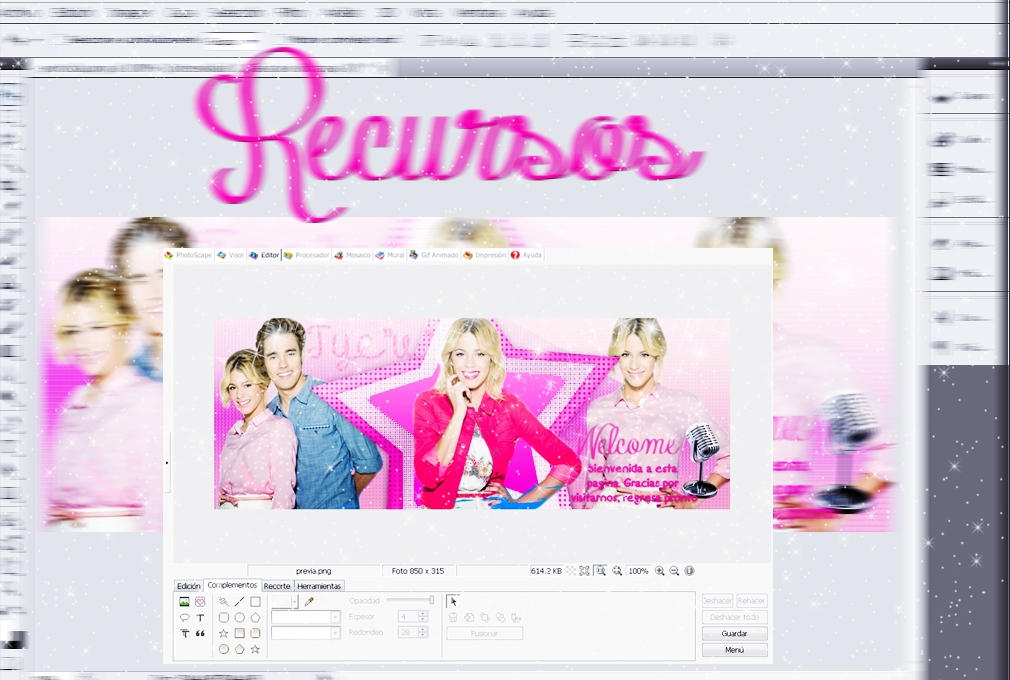Switch to the Edición tab
The height and width of the screenshot is (680, 1010).
(189, 586)
